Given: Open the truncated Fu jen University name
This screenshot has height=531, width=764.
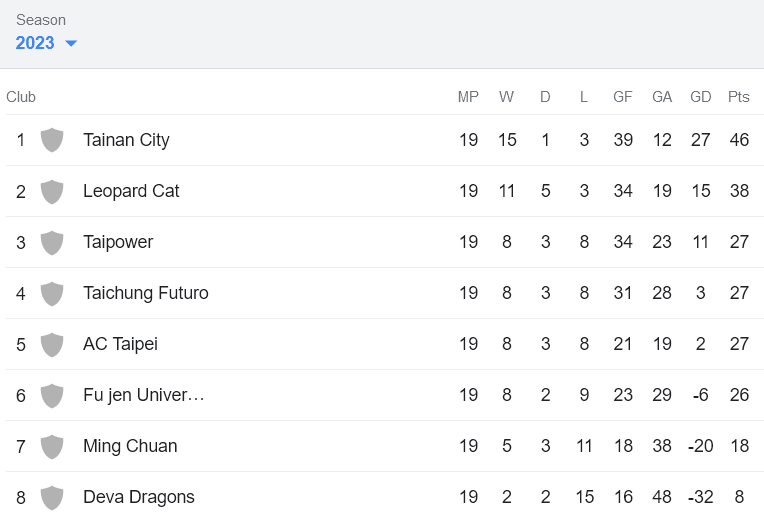Looking at the screenshot, I should click(x=143, y=395).
